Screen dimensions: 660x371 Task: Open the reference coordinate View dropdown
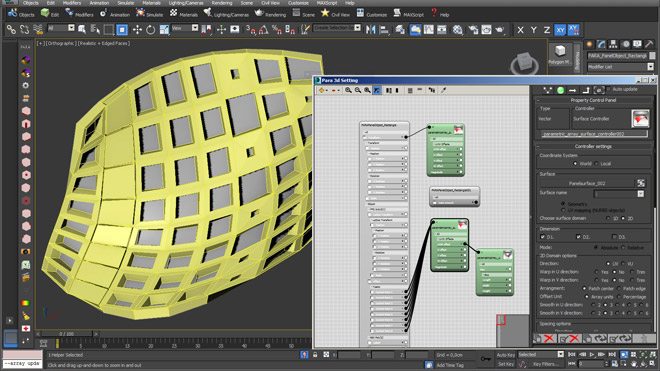point(184,28)
